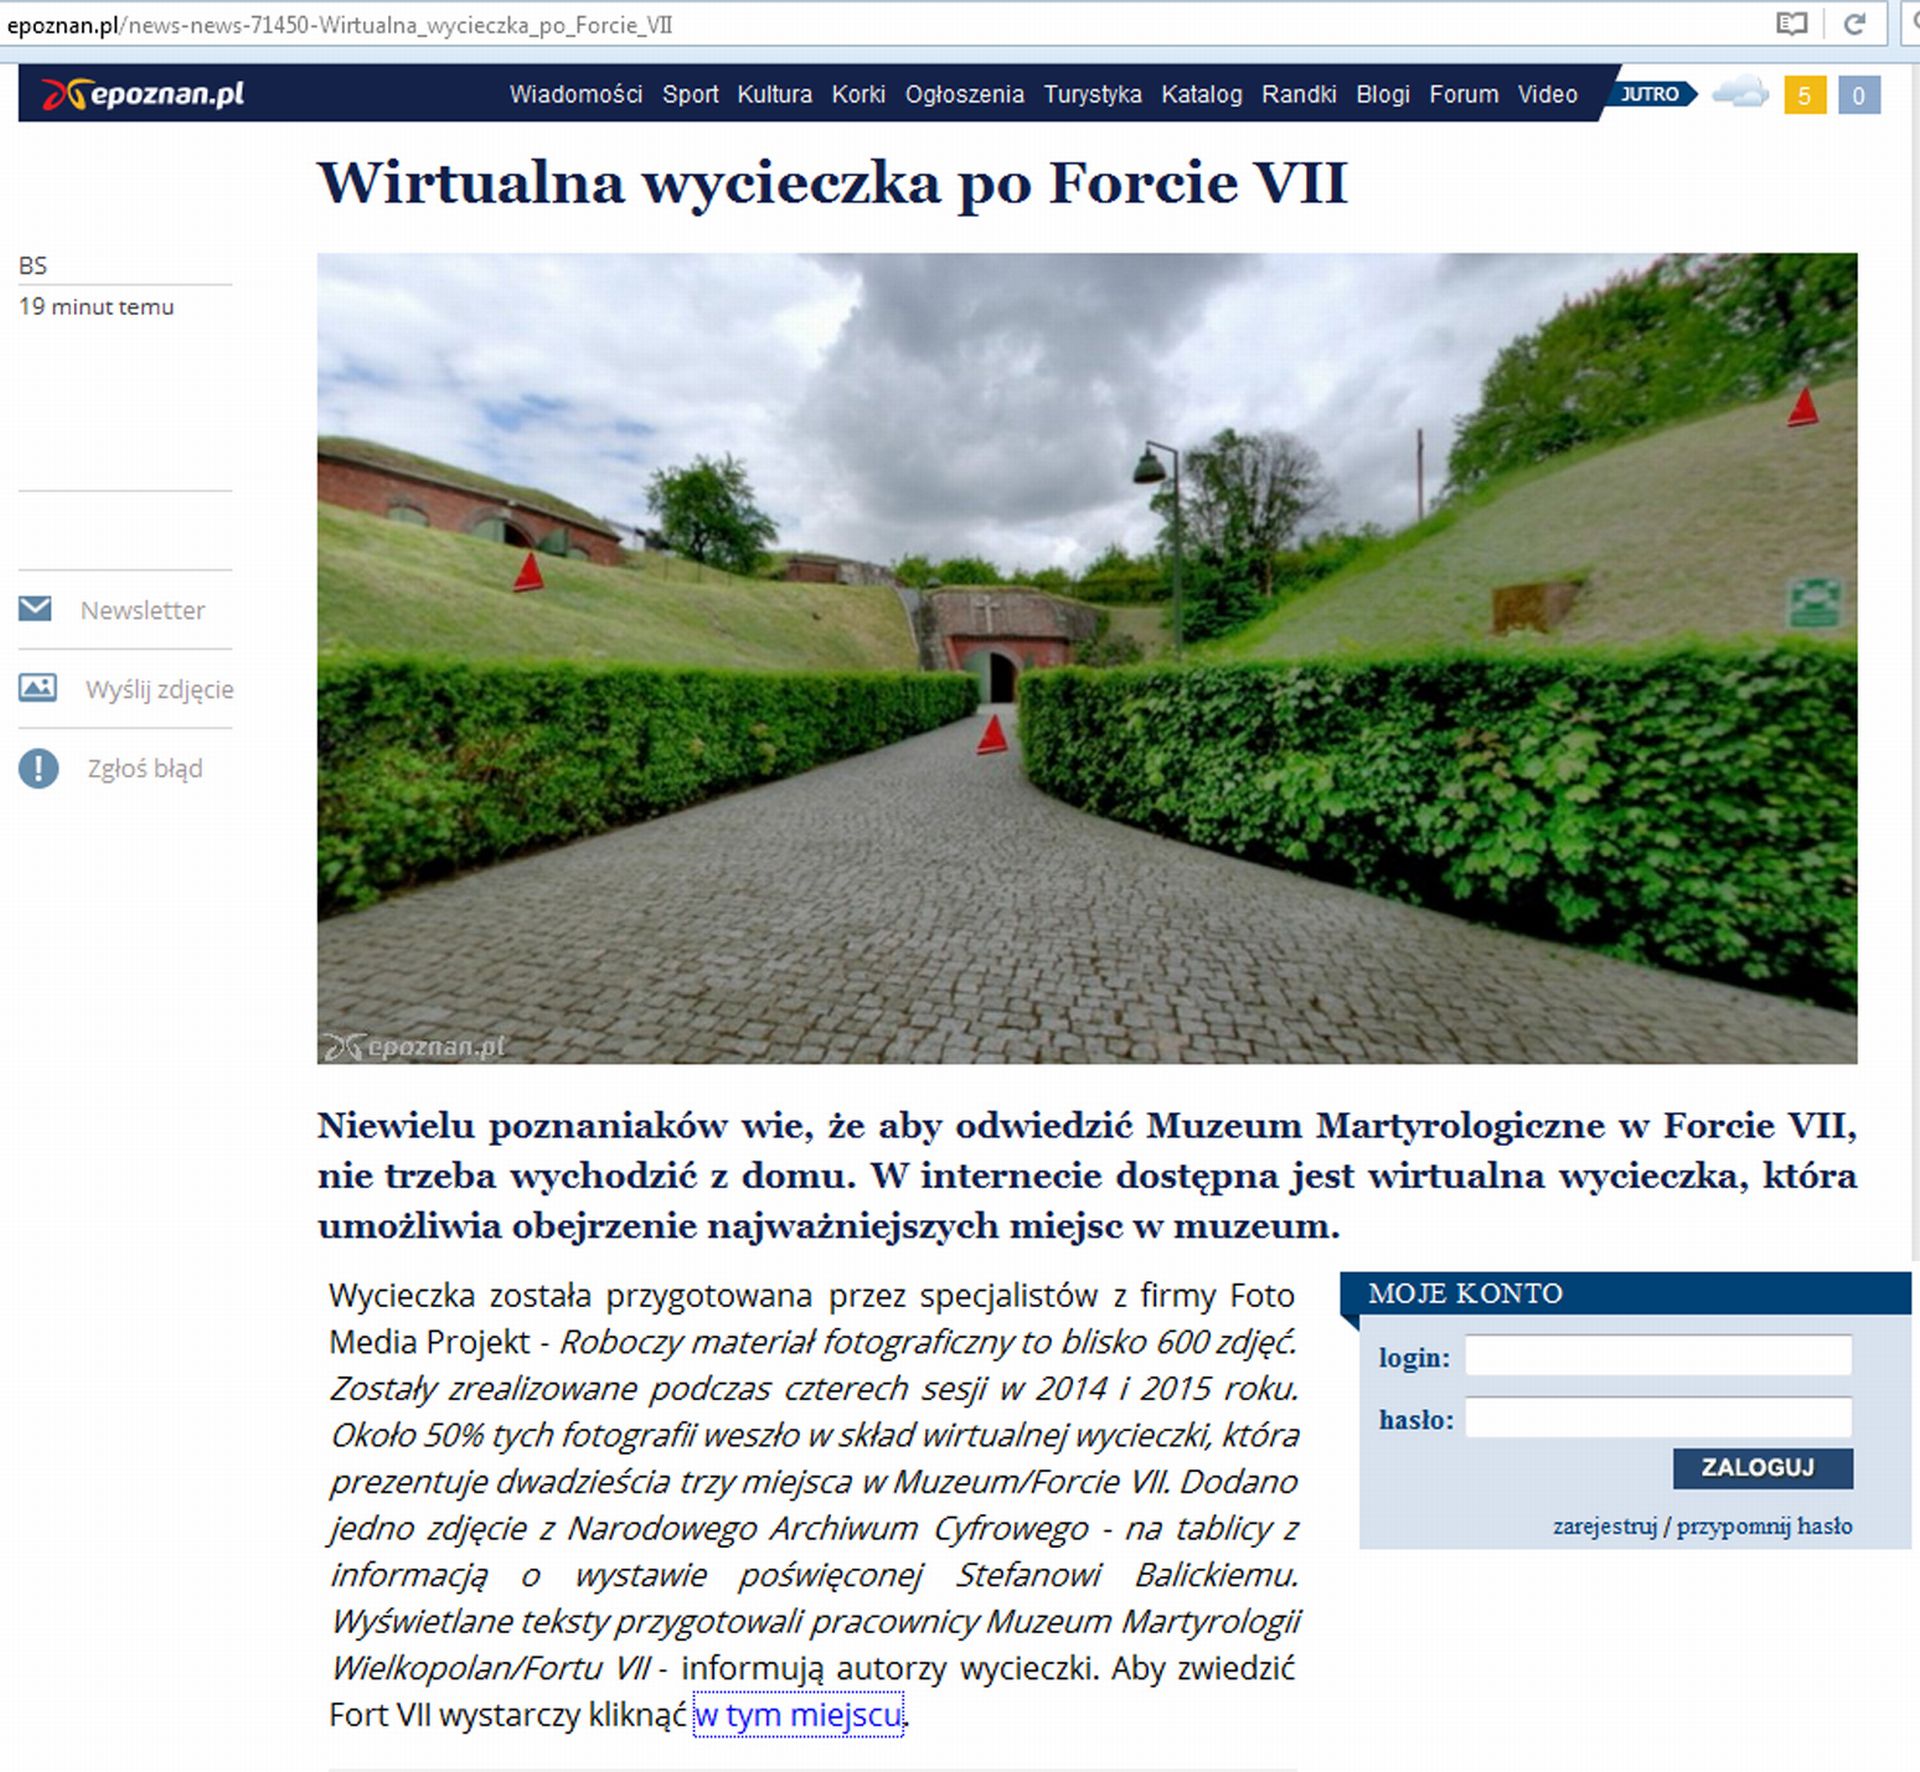Open Sport menu section
The width and height of the screenshot is (1920, 1772).
click(690, 94)
